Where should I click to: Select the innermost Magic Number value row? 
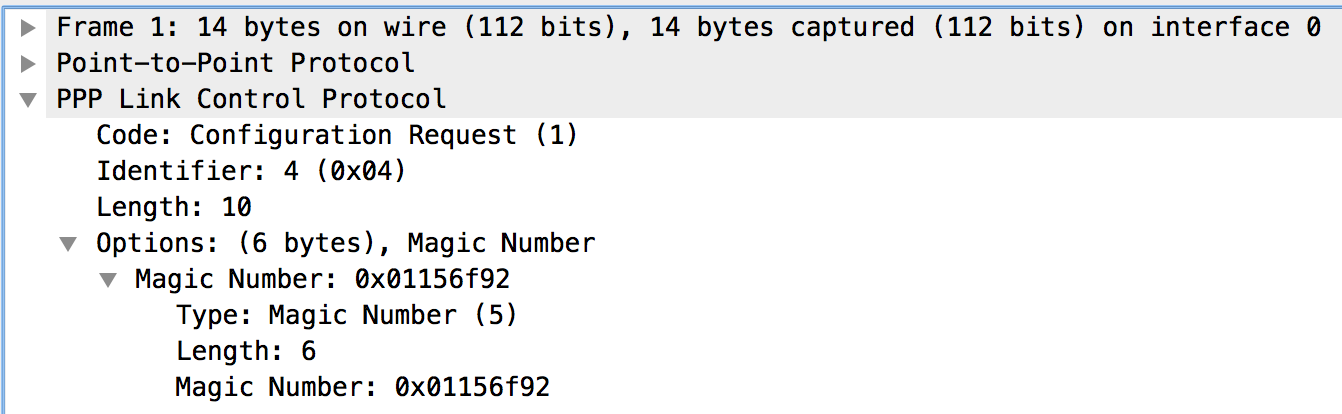362,387
